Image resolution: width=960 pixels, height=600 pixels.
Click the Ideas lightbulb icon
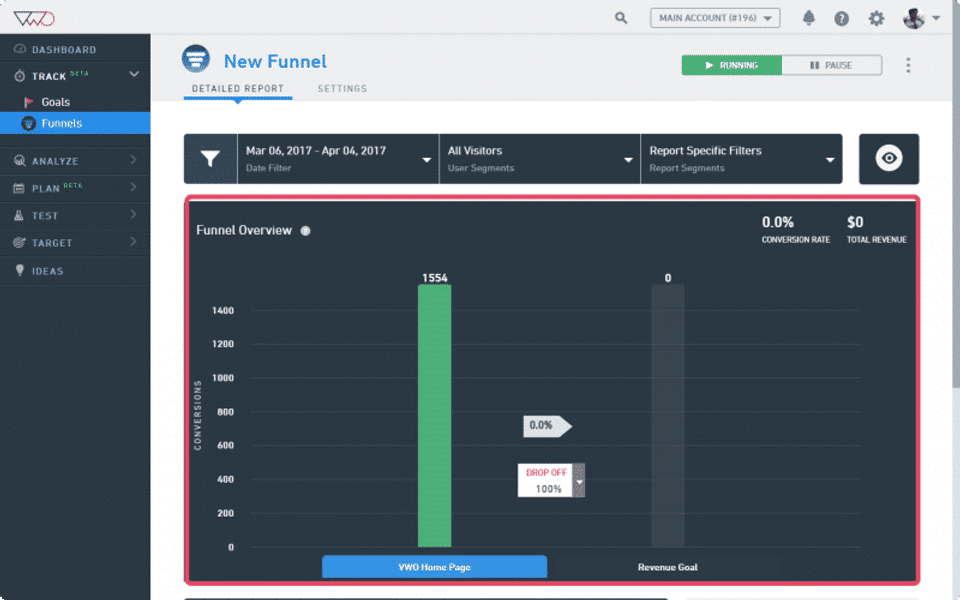pyautogui.click(x=20, y=270)
